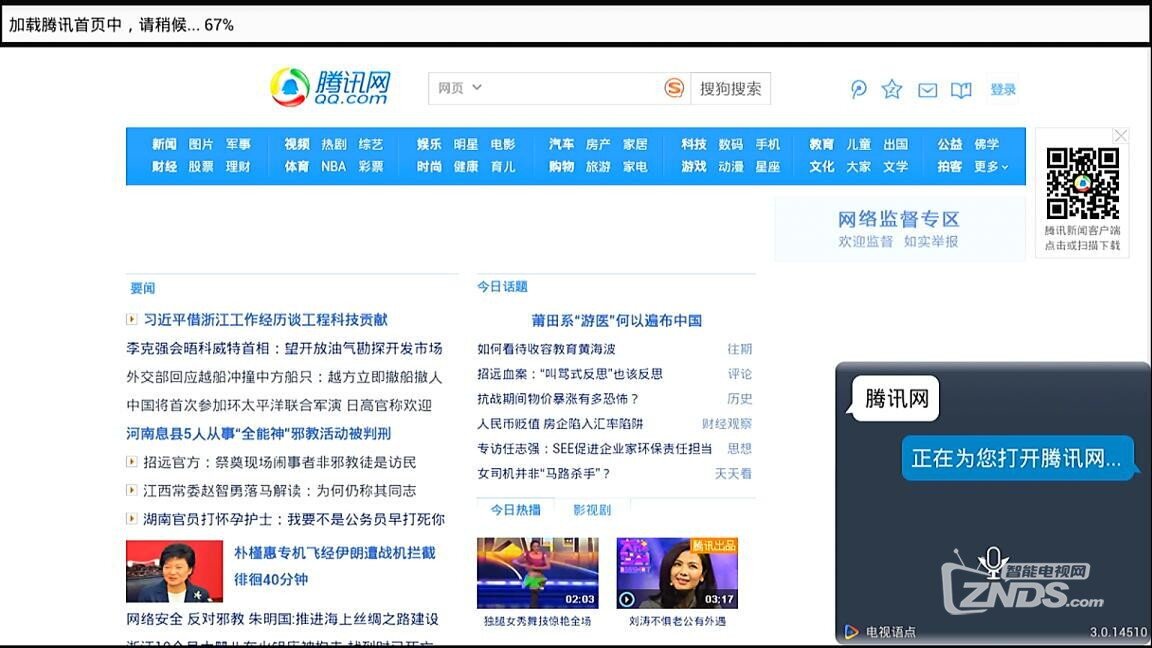The image size is (1152, 648).
Task: Read 李克强会晤科威特首相 headline
Action: coord(284,348)
